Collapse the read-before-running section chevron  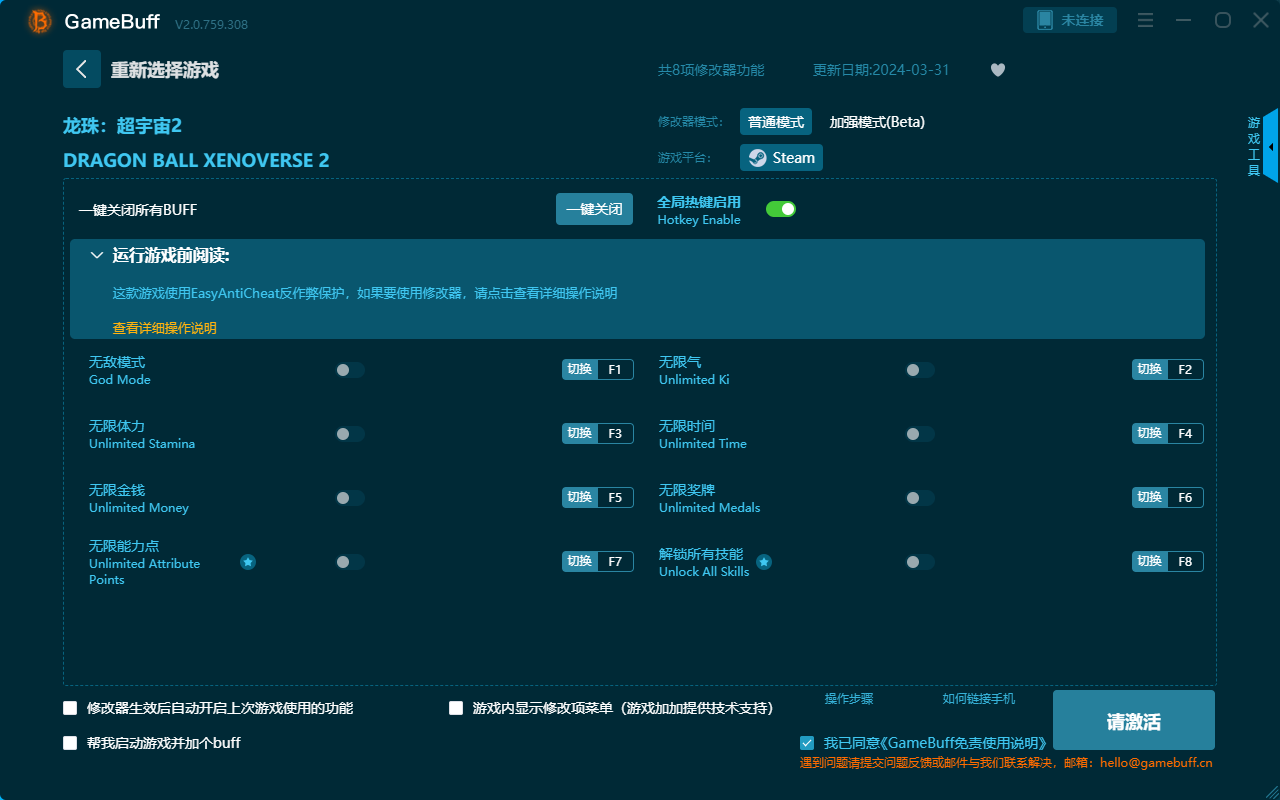point(97,256)
